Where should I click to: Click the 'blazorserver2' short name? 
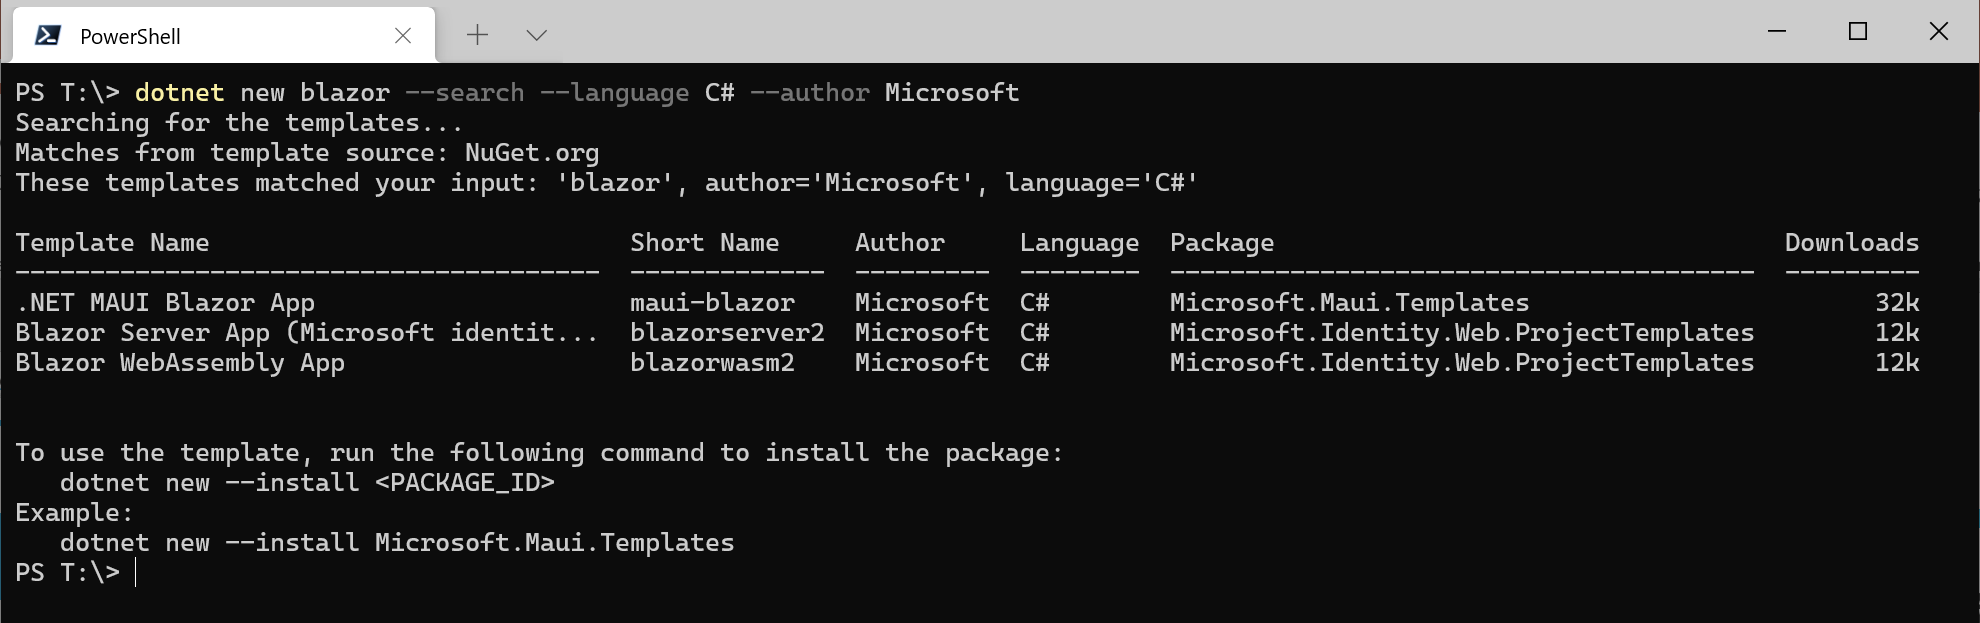[x=727, y=333]
